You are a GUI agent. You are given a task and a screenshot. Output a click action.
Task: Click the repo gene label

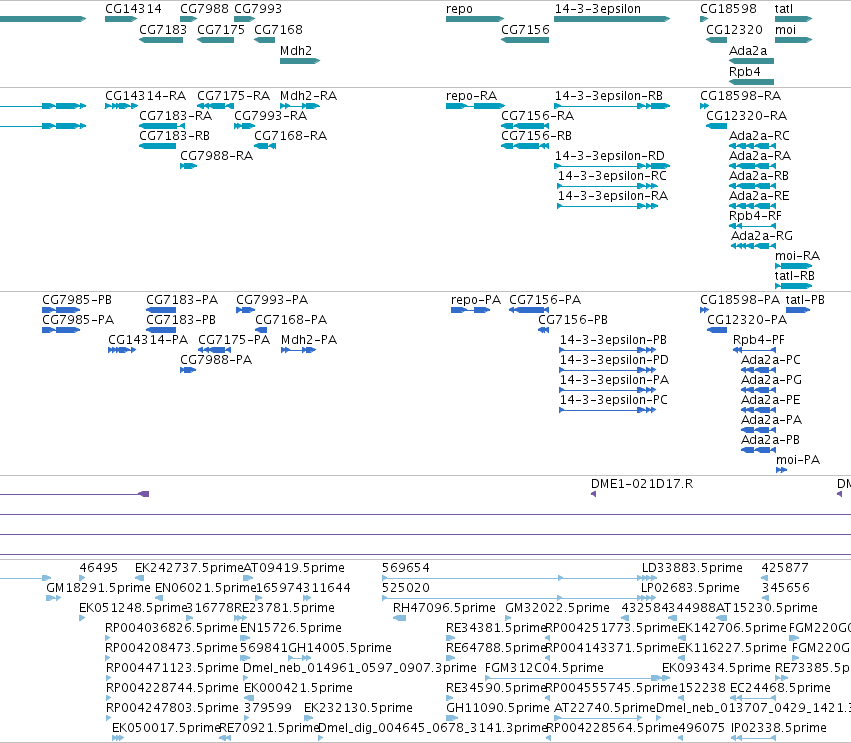coord(459,9)
